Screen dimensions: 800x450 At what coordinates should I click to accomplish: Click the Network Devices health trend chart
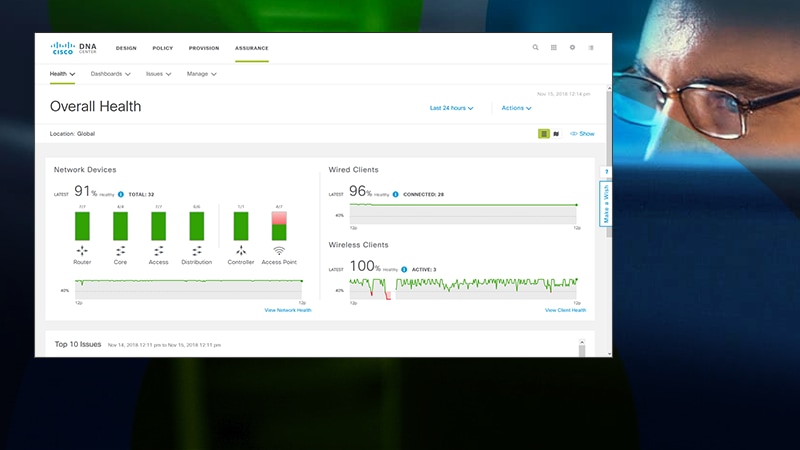[189, 289]
